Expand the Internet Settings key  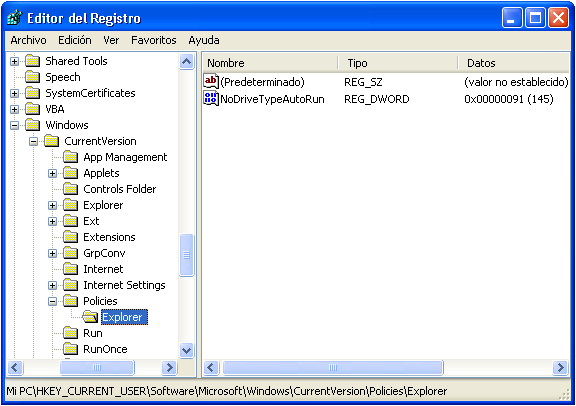(53, 285)
